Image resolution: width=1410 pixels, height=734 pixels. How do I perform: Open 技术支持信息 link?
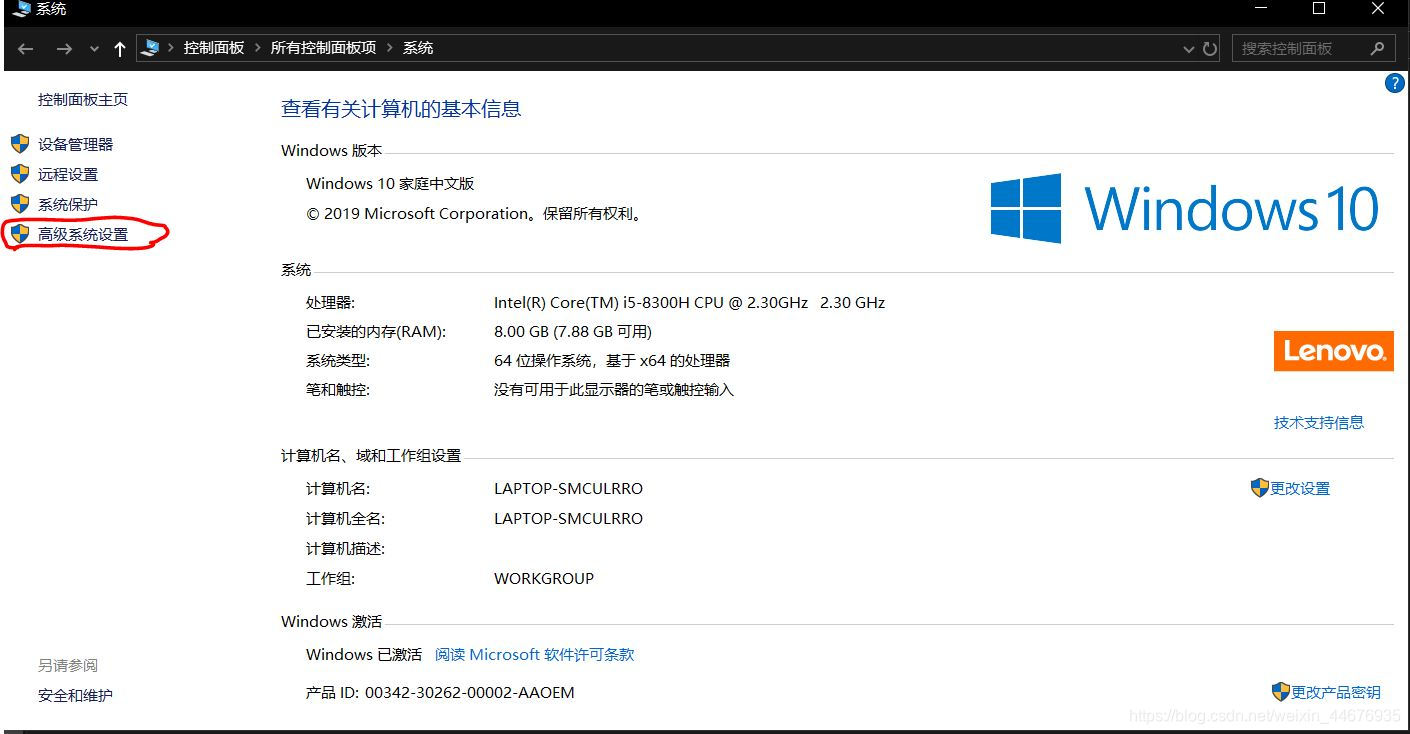click(x=1319, y=422)
